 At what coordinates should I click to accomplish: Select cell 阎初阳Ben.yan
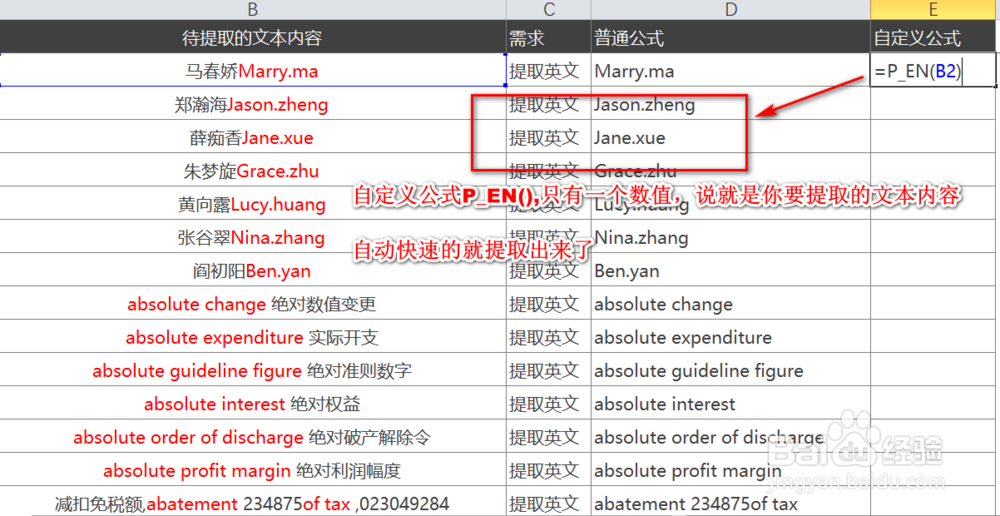click(253, 270)
